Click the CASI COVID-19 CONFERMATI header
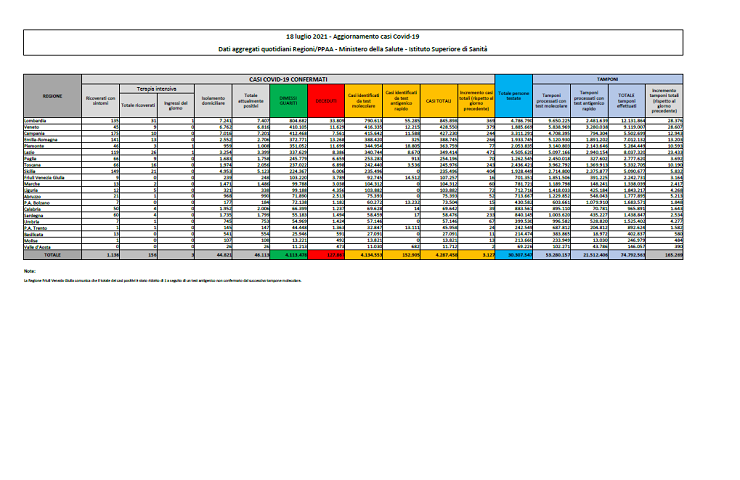 287,77
